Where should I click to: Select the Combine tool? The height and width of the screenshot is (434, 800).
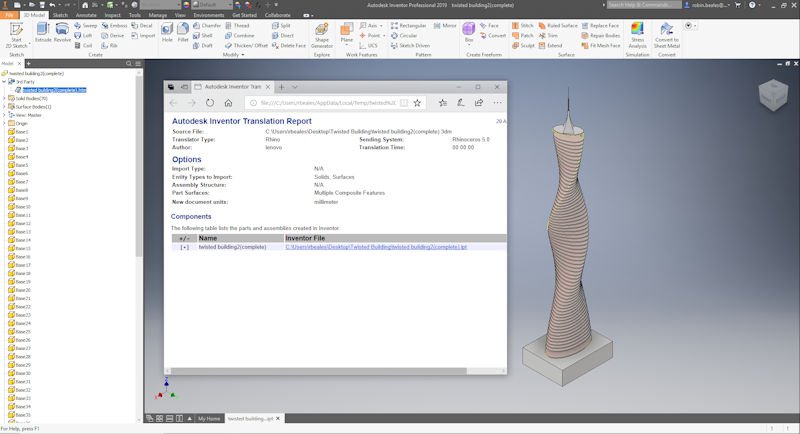click(x=239, y=36)
